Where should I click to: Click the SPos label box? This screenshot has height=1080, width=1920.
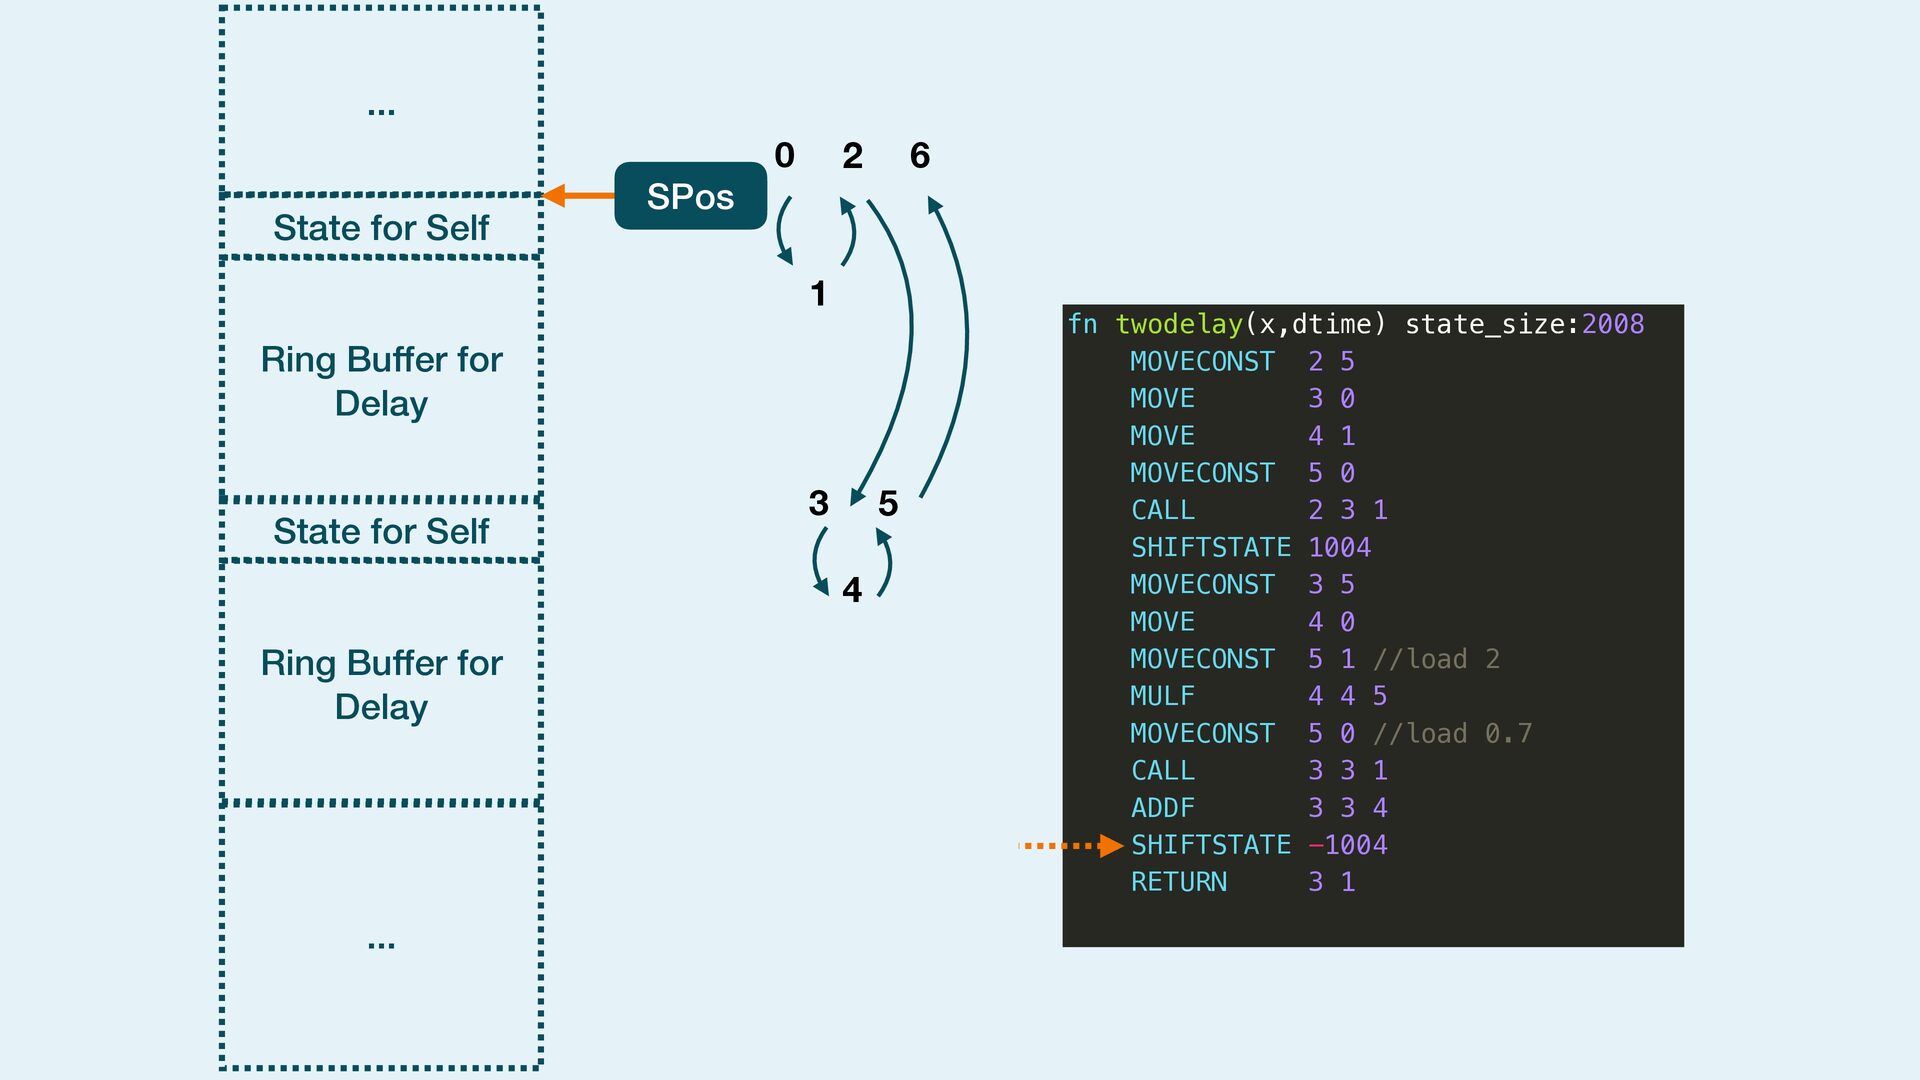[x=690, y=196]
